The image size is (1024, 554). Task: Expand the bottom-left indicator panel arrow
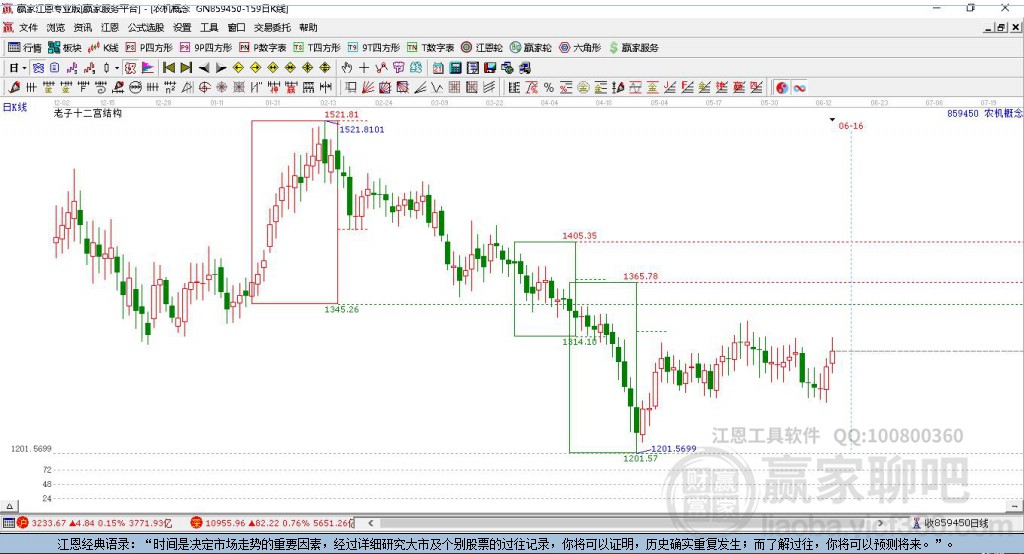coord(9,506)
